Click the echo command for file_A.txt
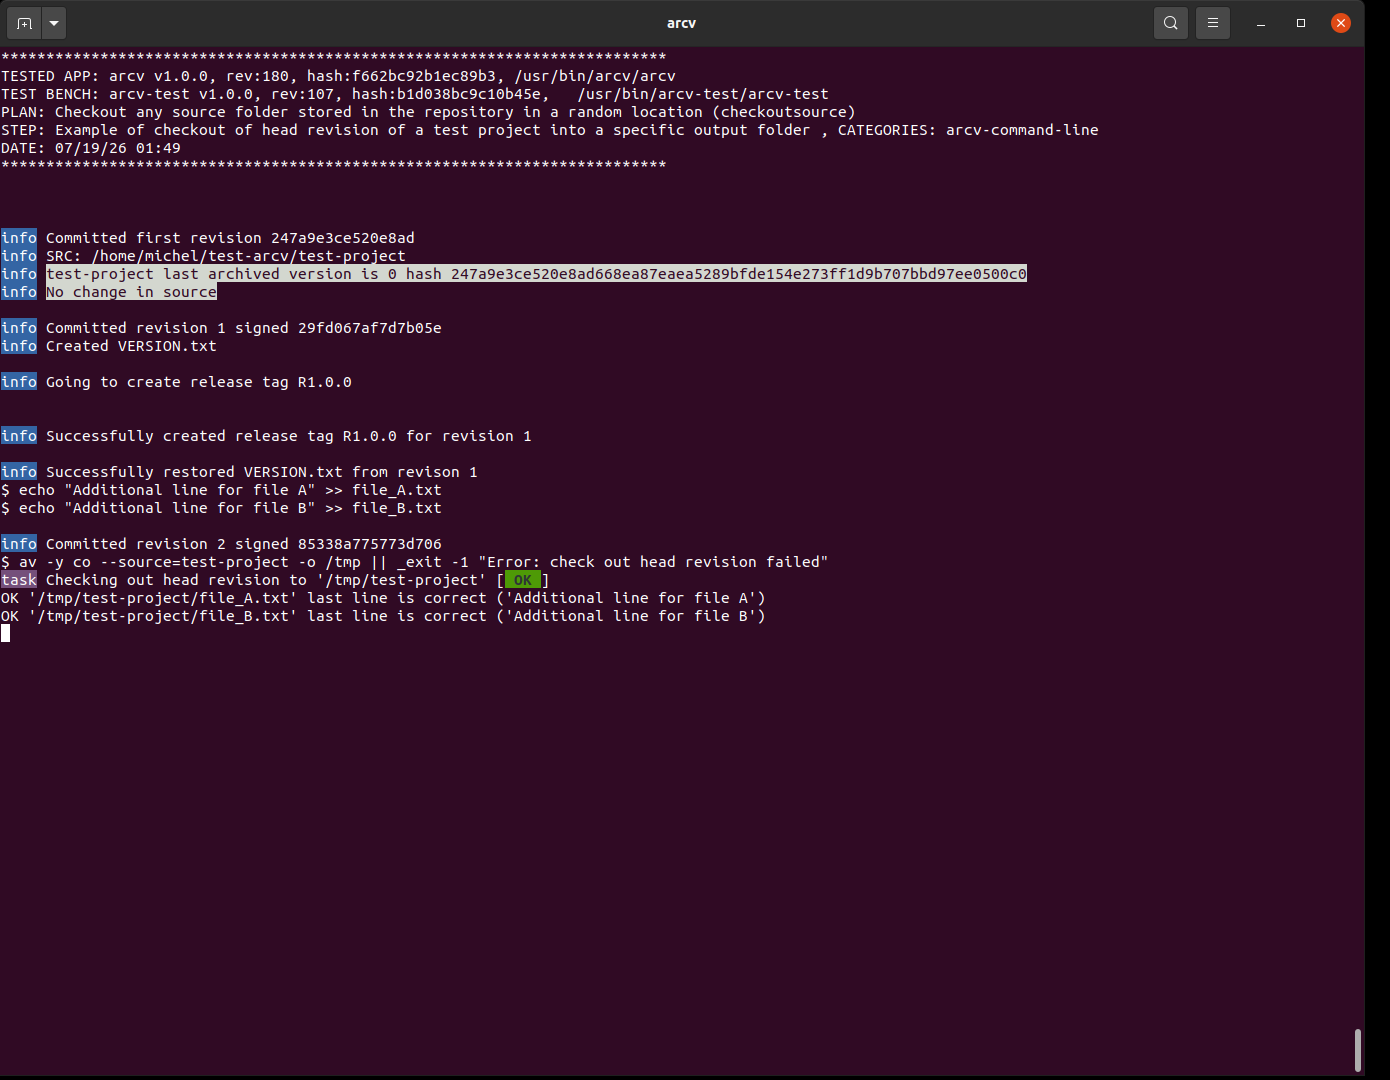Screen dimensions: 1390x1080 coord(221,490)
